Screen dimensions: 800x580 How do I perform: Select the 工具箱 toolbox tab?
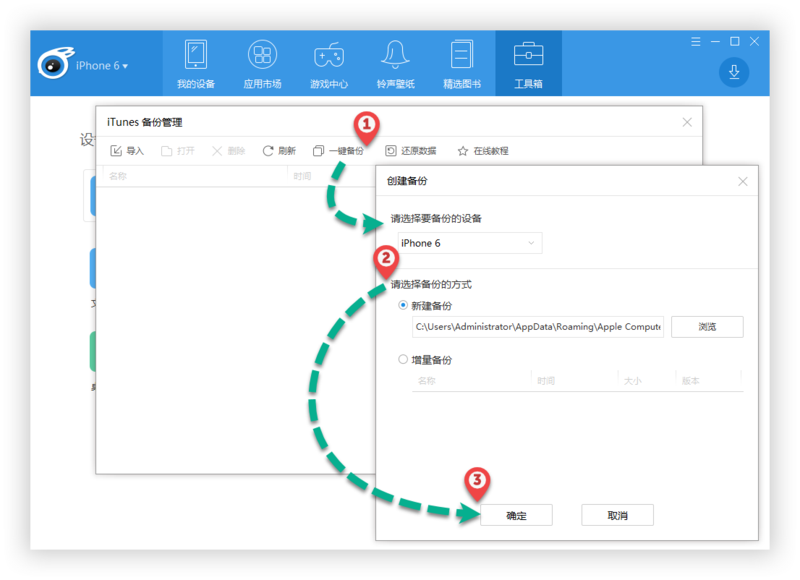[529, 64]
